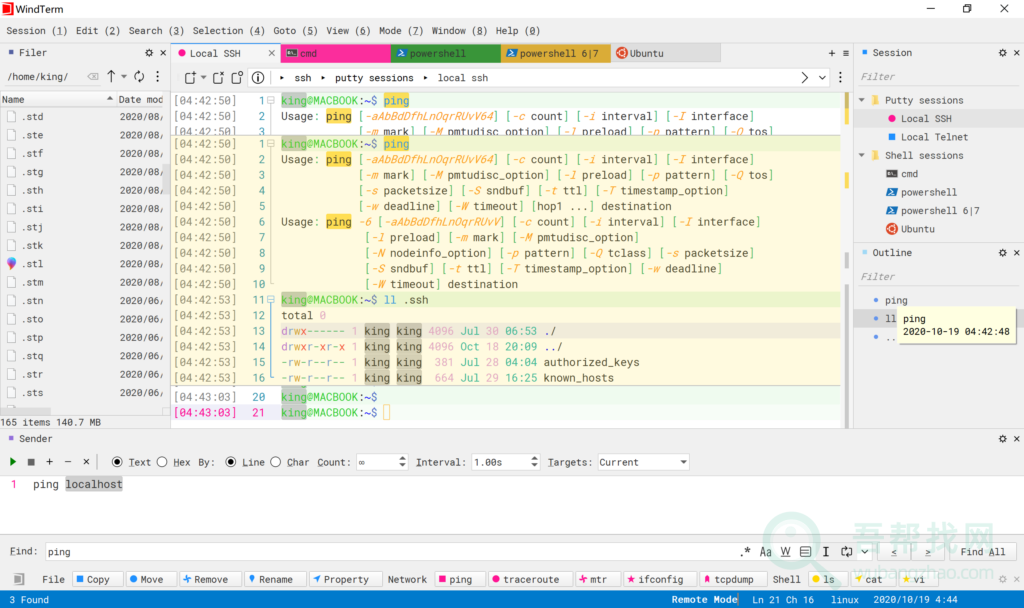Toggle regex option in Find bar
1024x608 pixels.
pyautogui.click(x=745, y=551)
